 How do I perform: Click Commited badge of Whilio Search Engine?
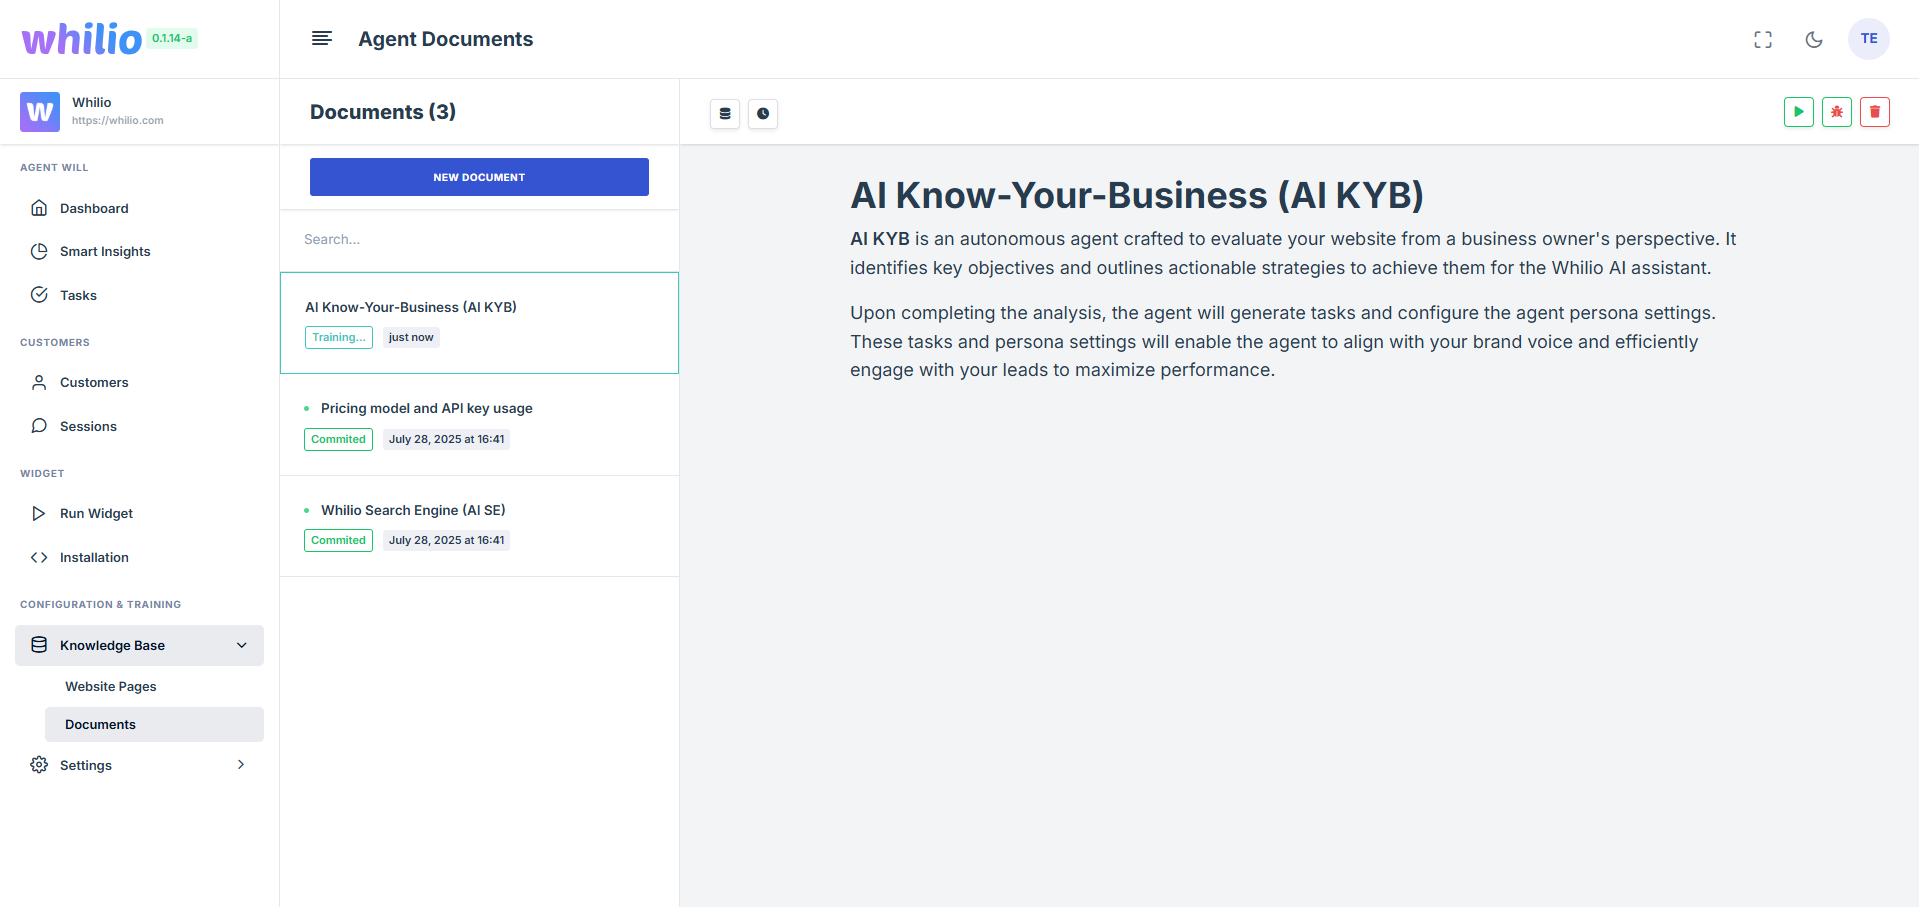pos(339,541)
